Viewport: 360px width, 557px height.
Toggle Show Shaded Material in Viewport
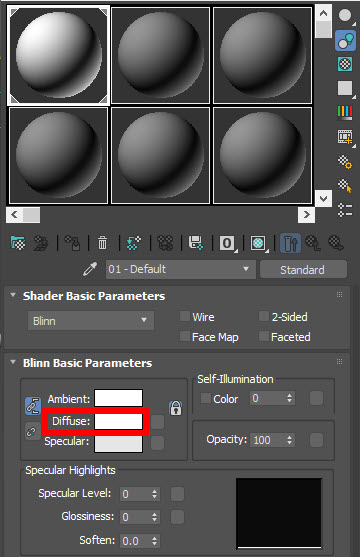tap(259, 243)
